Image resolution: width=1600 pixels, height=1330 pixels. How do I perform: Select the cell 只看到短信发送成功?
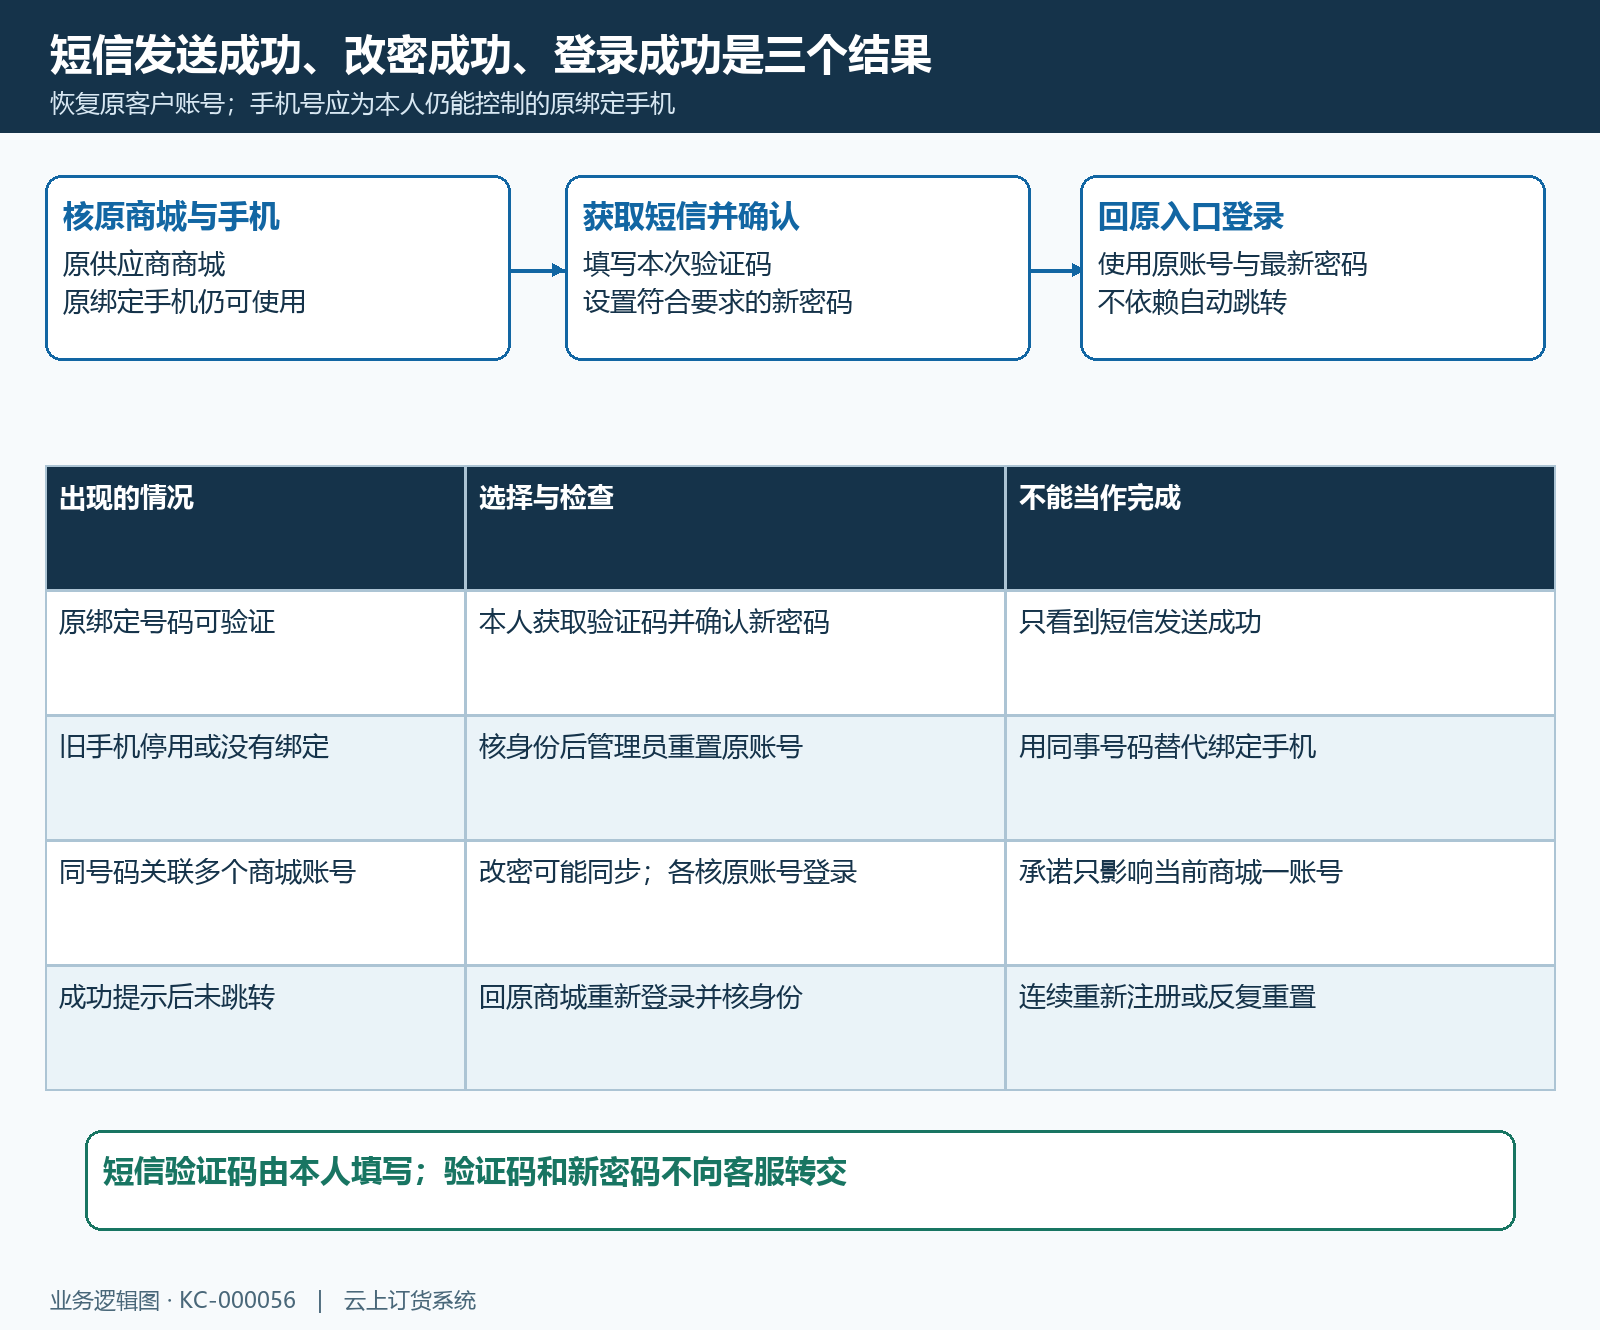pos(1280,653)
